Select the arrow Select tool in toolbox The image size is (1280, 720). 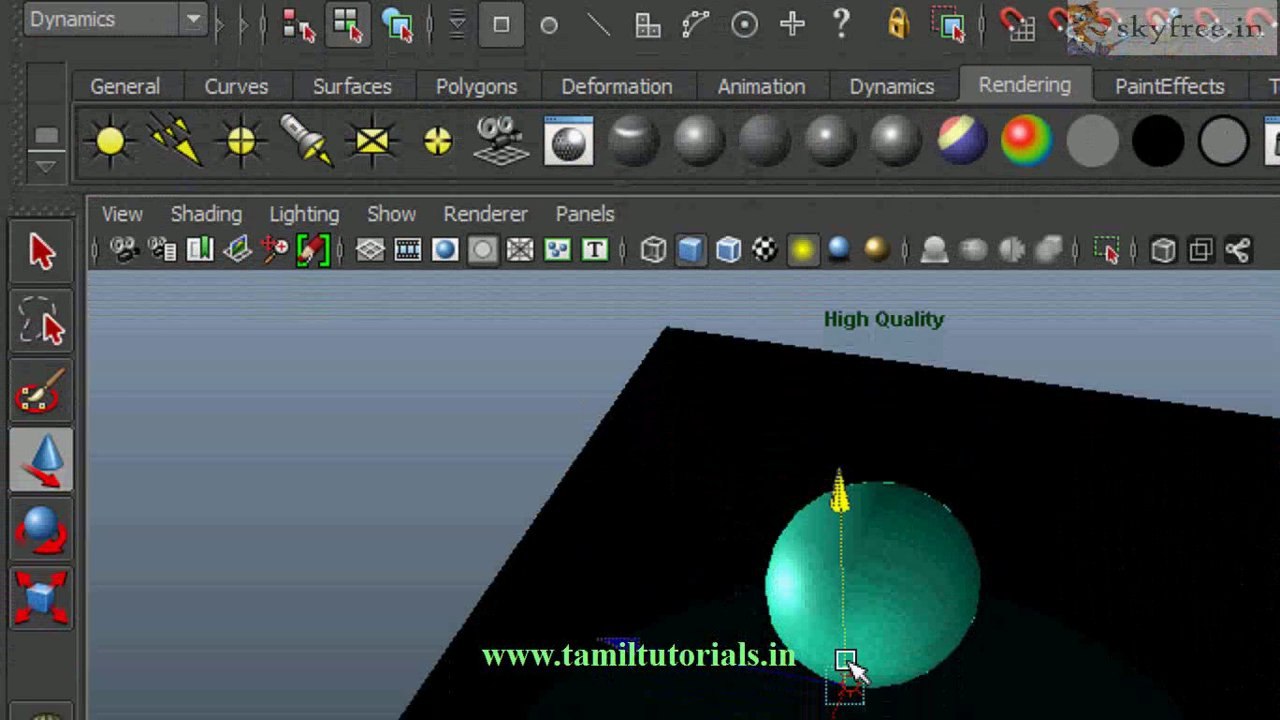click(x=41, y=250)
